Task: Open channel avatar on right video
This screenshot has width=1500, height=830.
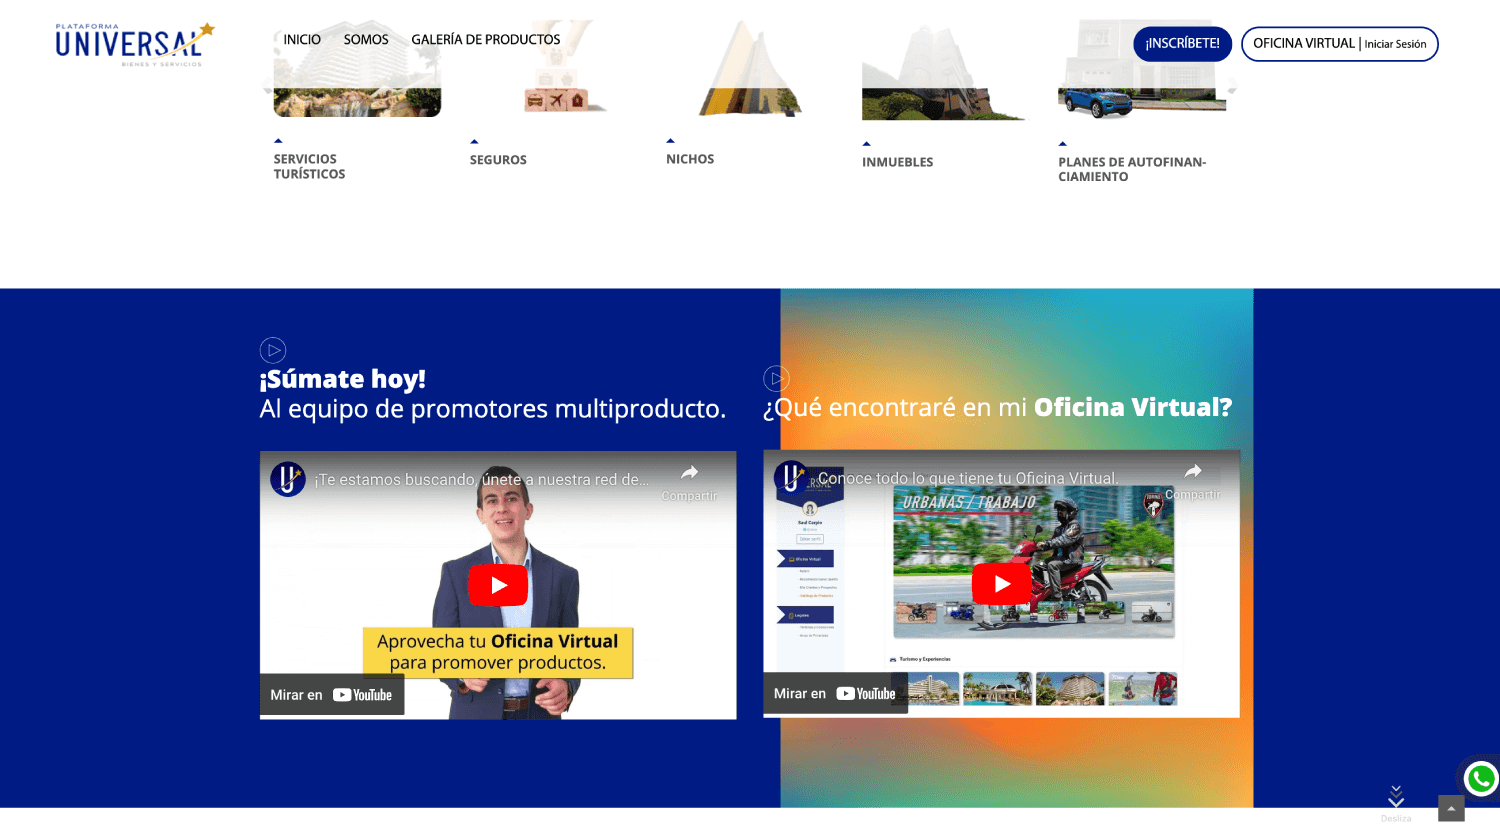Action: tap(791, 478)
